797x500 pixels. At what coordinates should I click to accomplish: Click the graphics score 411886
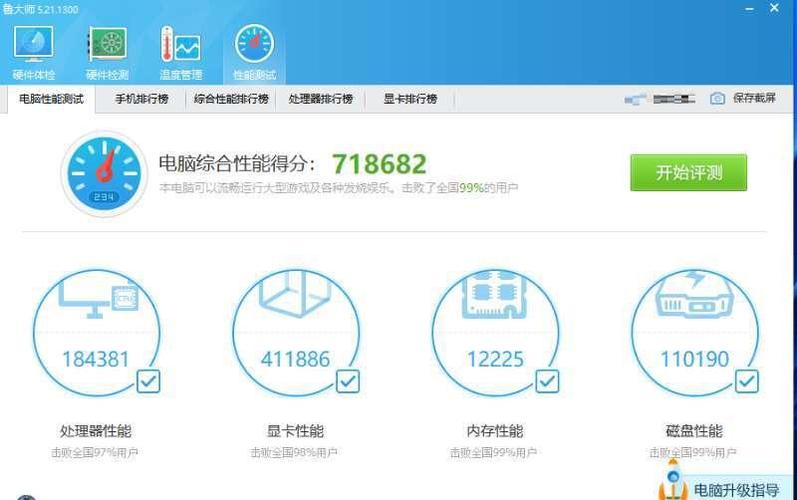(295, 359)
